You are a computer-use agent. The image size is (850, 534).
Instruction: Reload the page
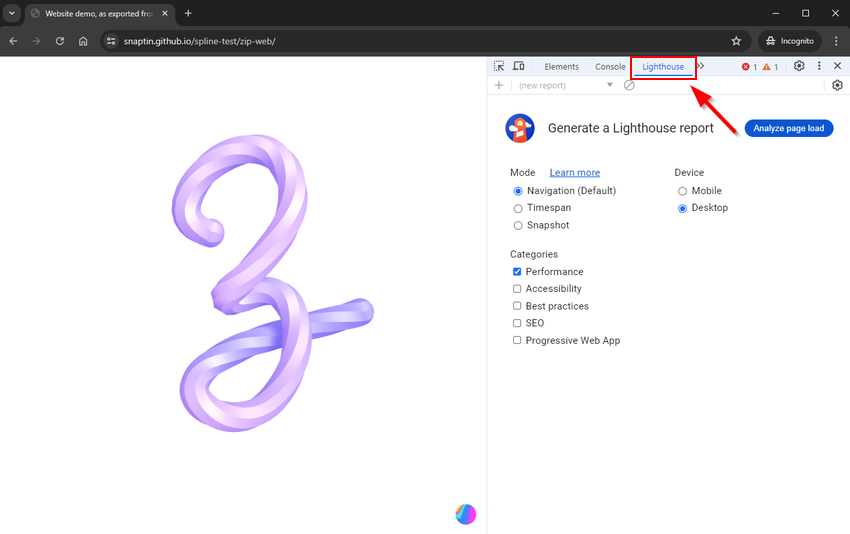(60, 41)
